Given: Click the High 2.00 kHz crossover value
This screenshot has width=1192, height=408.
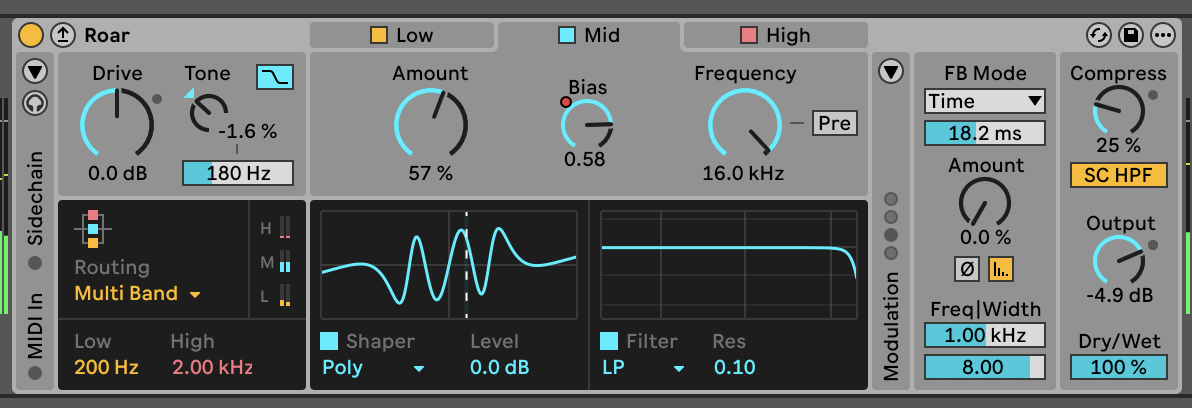Looking at the screenshot, I should click(x=212, y=368).
